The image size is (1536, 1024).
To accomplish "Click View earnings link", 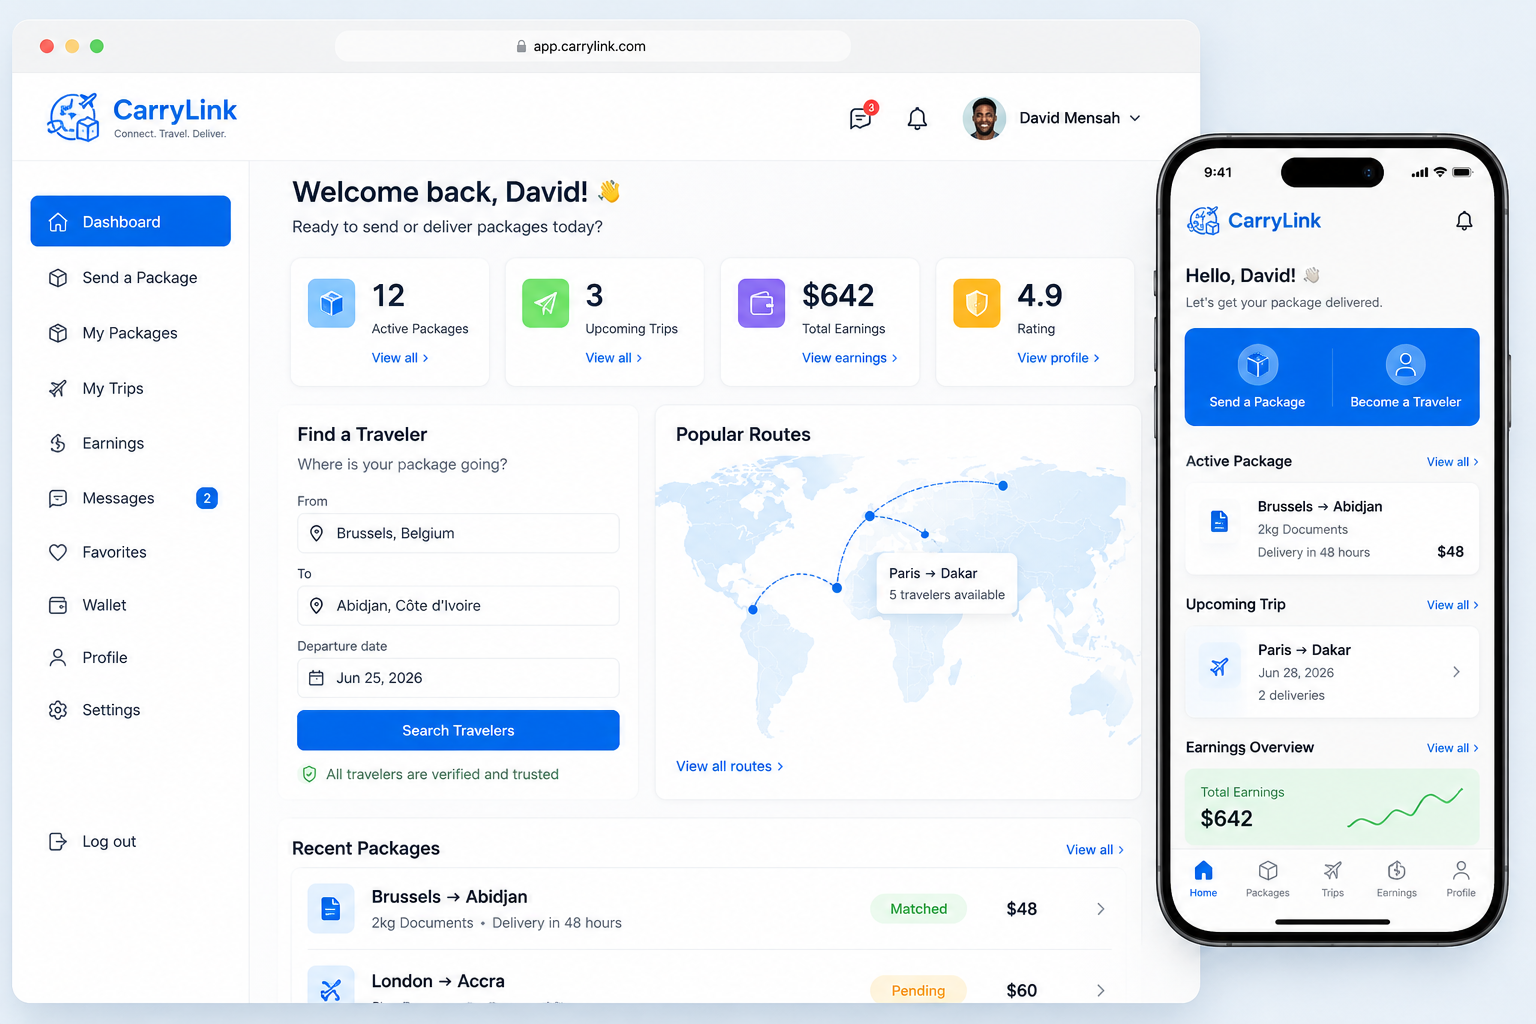I will click(850, 358).
